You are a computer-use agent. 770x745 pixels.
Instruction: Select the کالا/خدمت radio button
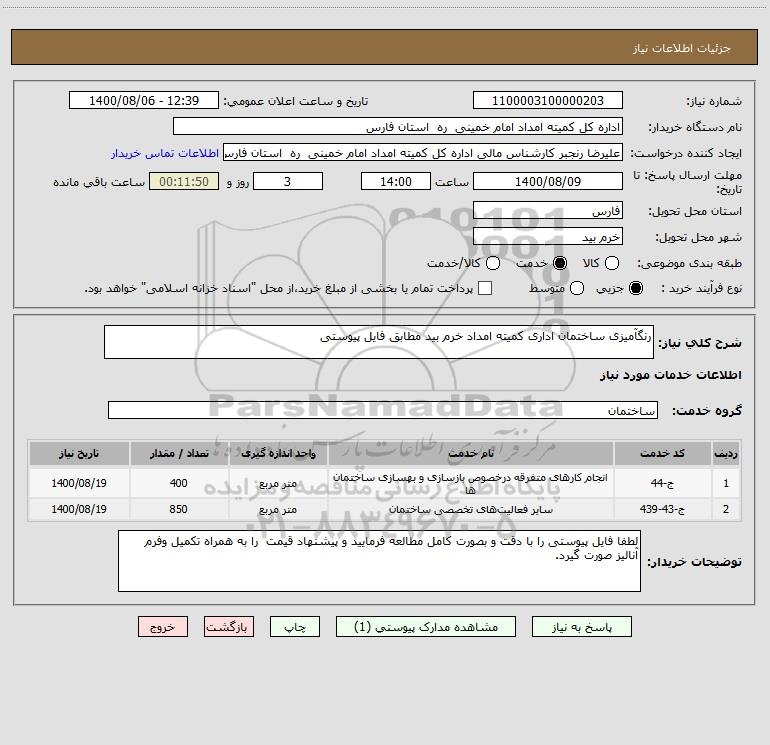(493, 263)
